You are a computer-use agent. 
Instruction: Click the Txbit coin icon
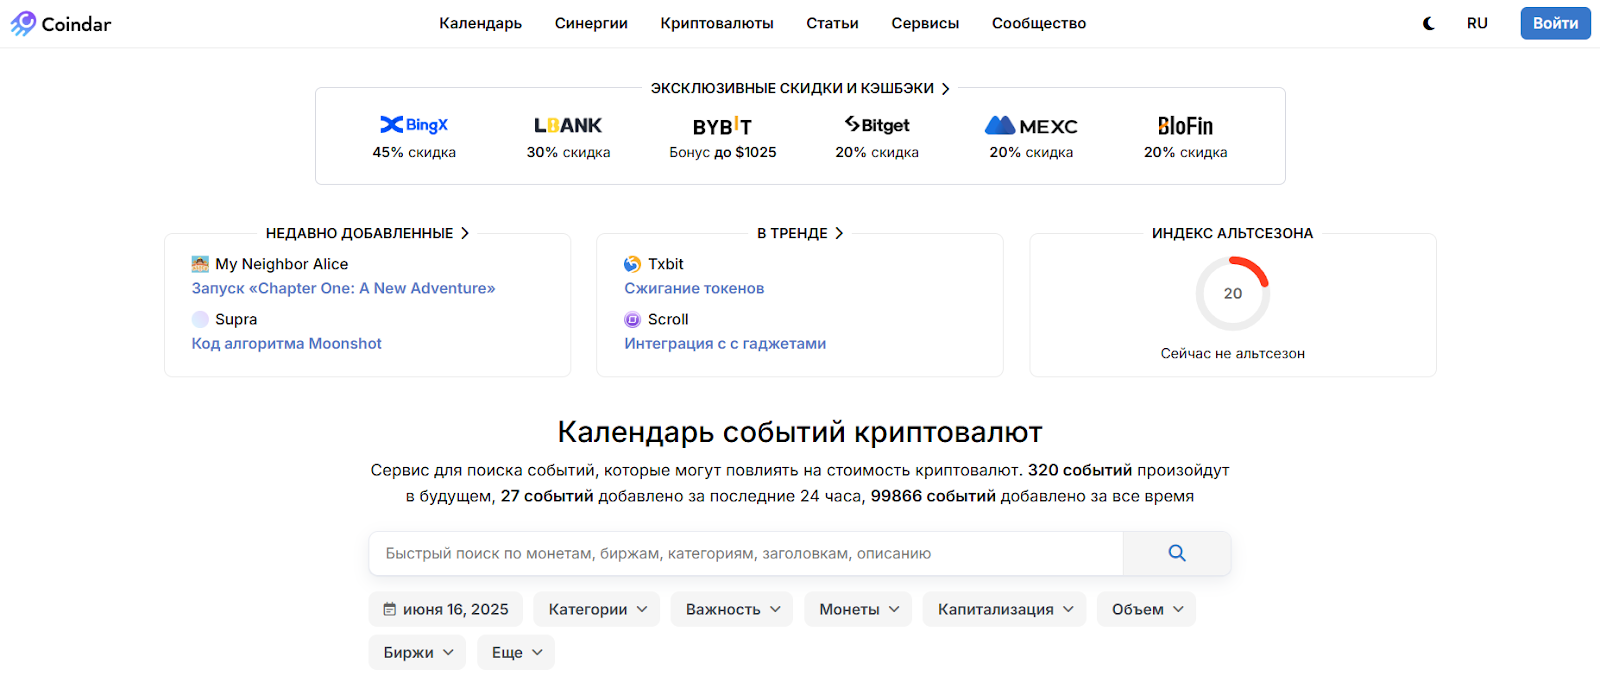click(632, 264)
